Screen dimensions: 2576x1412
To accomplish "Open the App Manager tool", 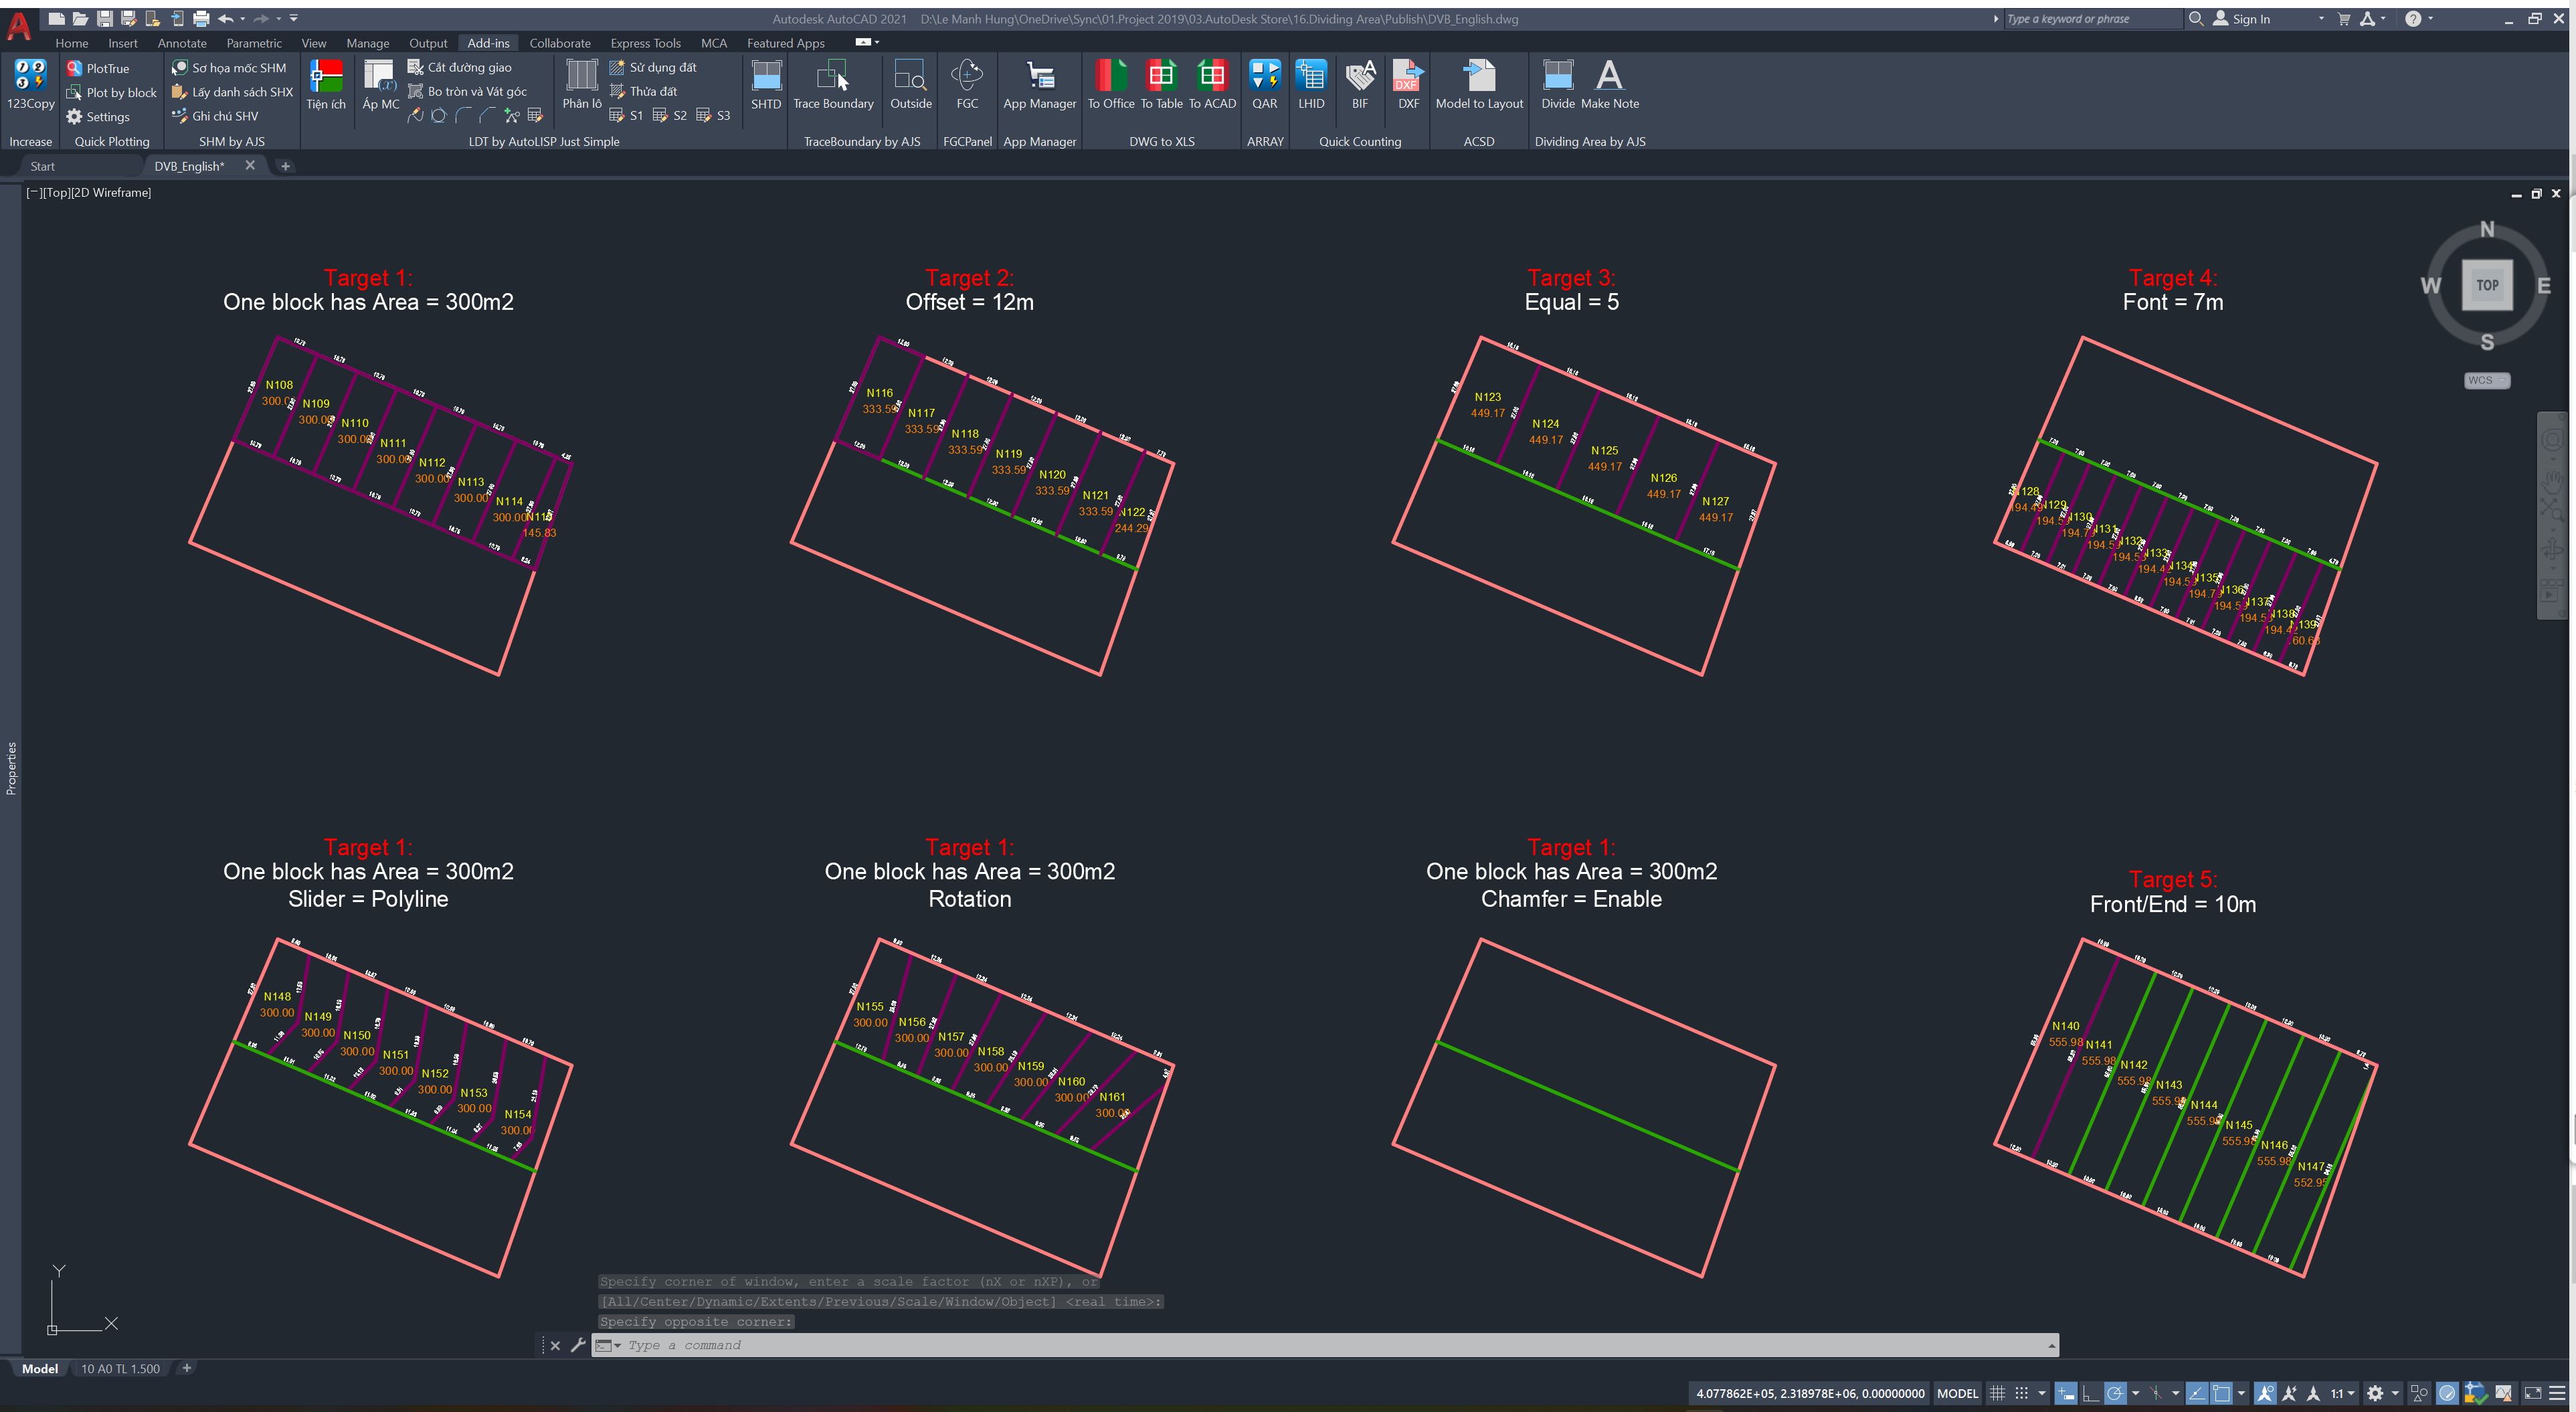I will [1039, 77].
